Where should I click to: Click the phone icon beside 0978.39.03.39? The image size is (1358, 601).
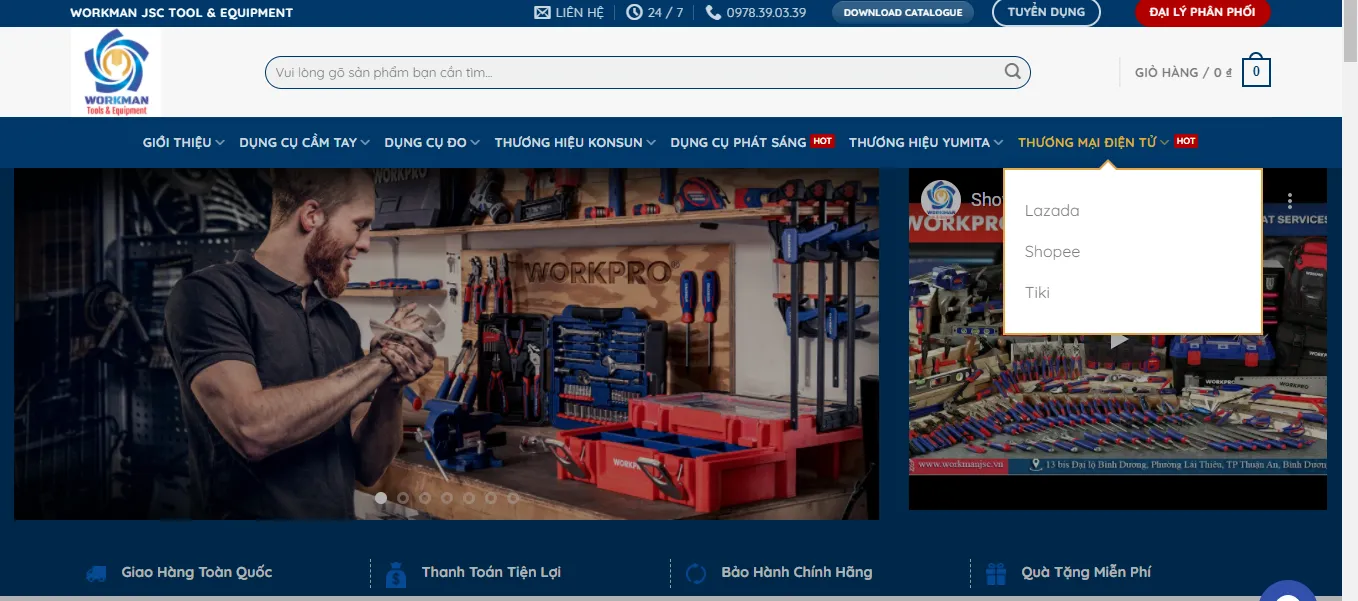click(713, 13)
